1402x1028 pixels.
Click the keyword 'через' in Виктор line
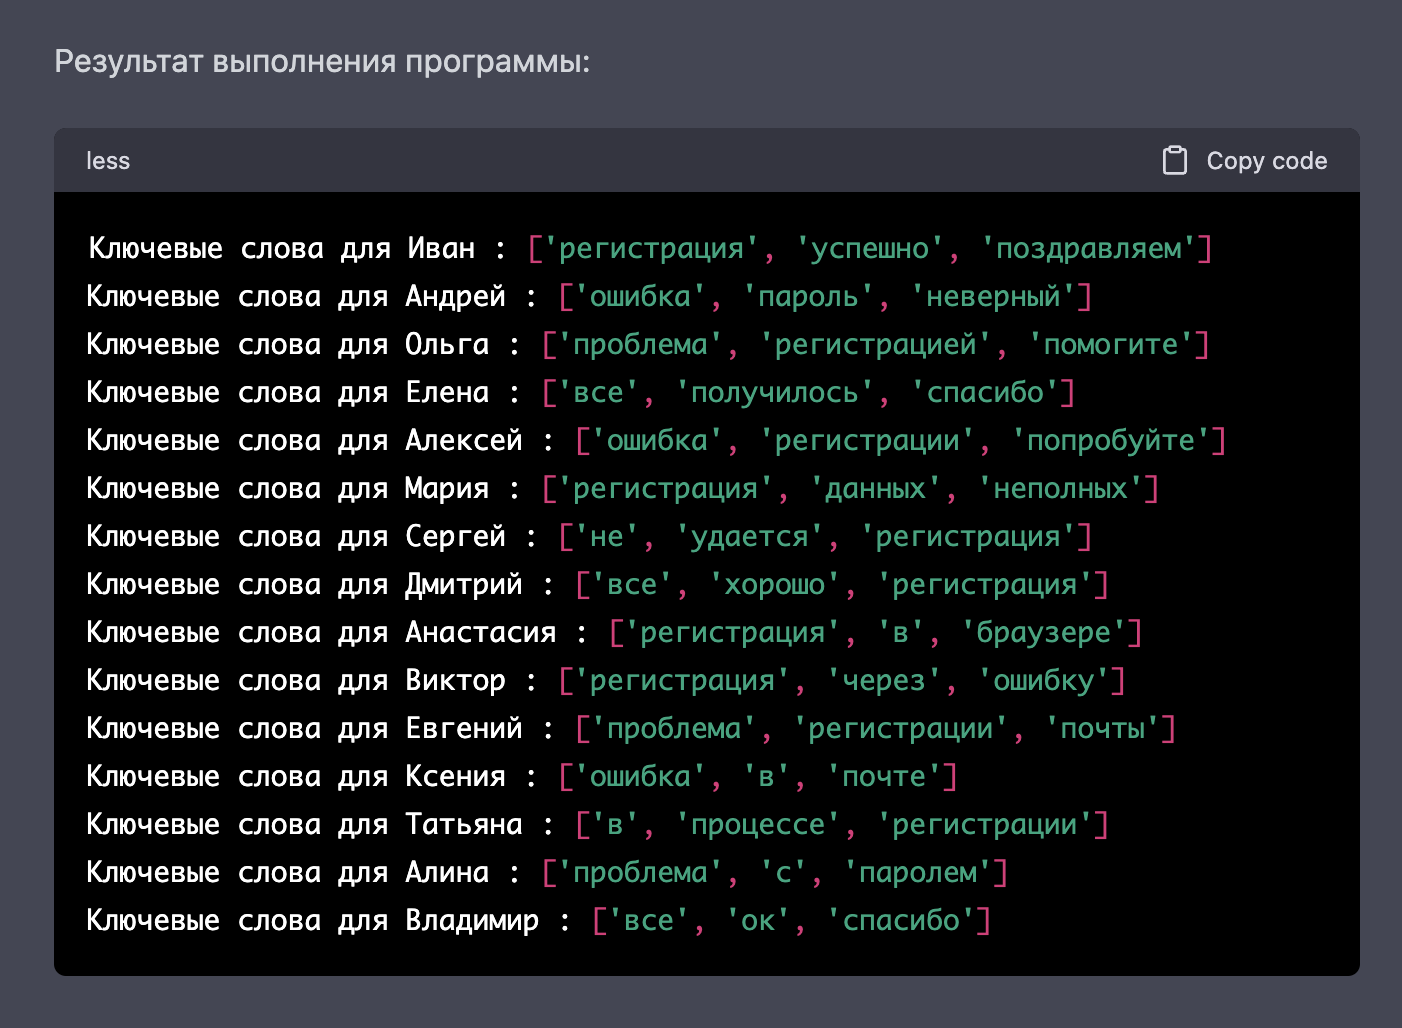pyautogui.click(x=884, y=680)
